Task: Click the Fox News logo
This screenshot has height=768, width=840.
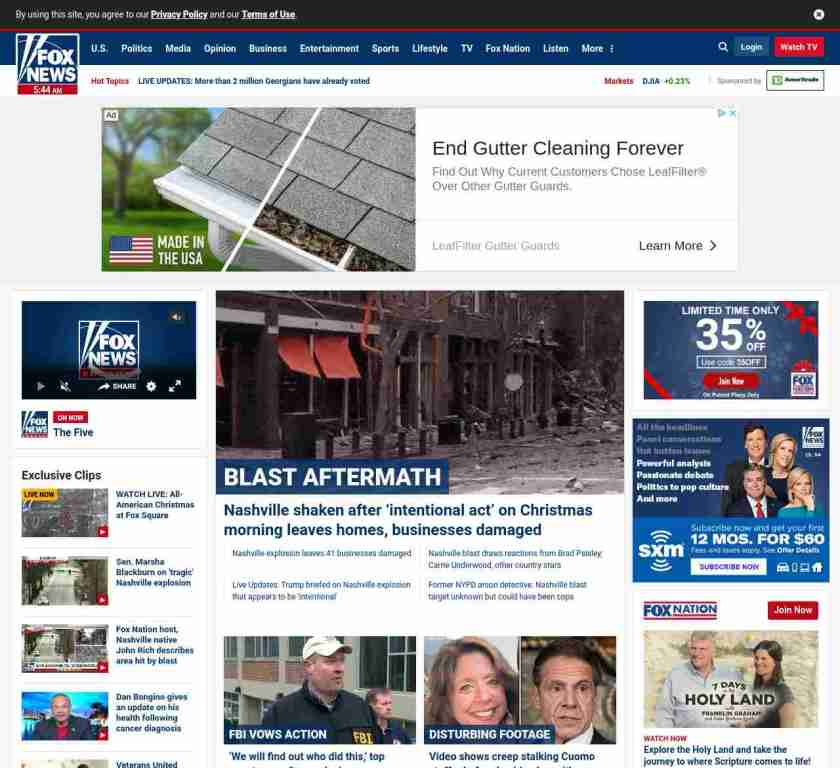Action: 48,64
